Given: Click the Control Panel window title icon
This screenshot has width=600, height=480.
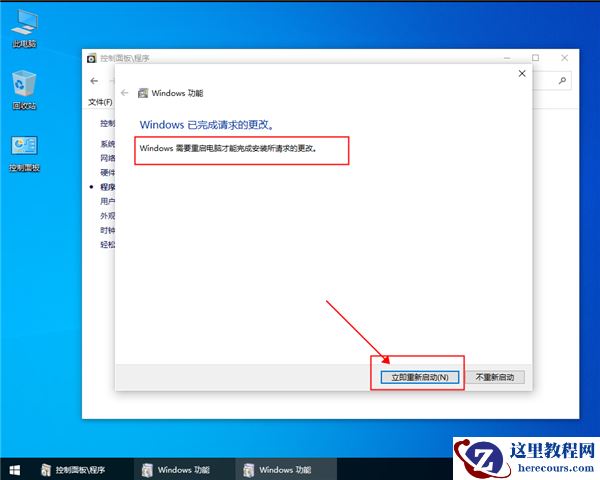Looking at the screenshot, I should (x=91, y=59).
